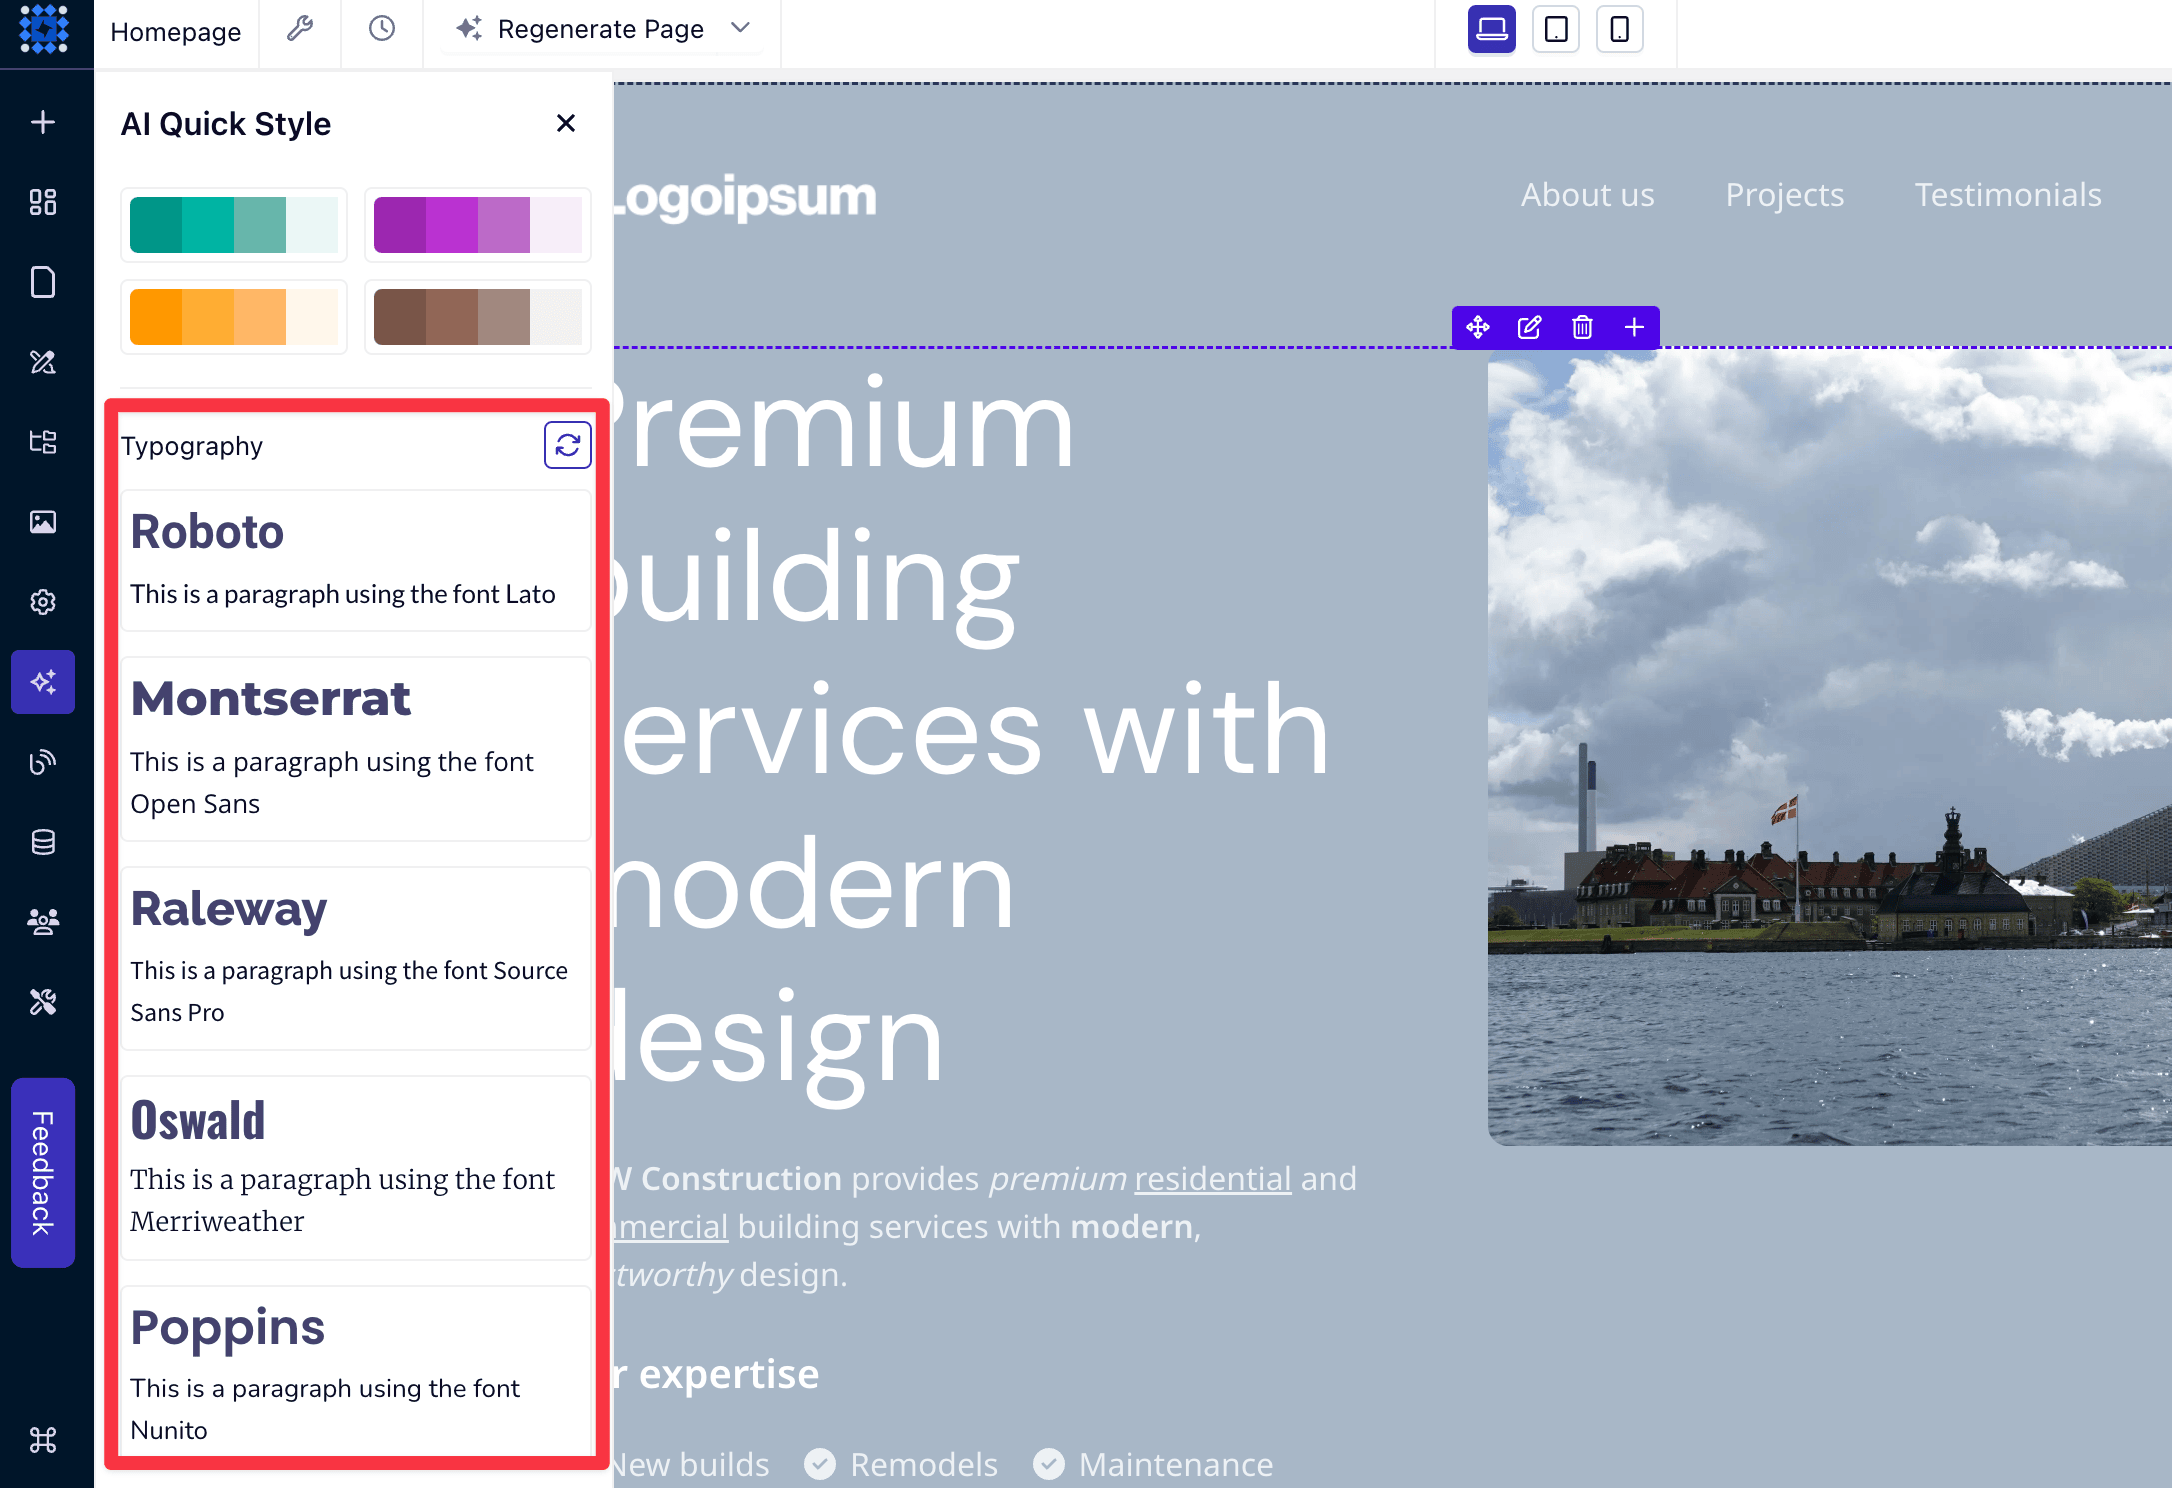Click the tablet view icon
Viewport: 2172px width, 1488px height.
click(1555, 31)
